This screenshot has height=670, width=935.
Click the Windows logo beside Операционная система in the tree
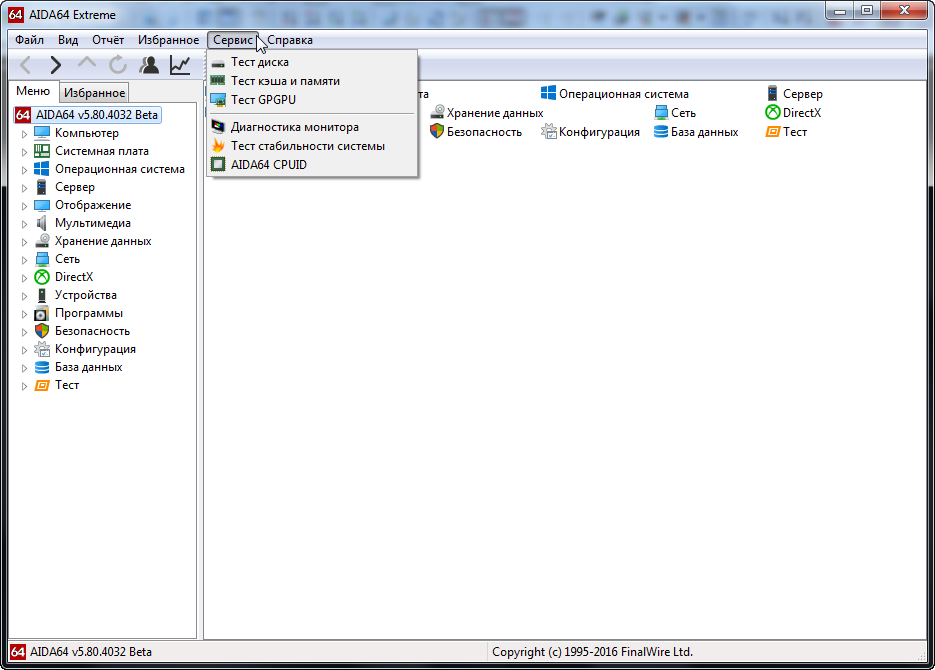[42, 169]
